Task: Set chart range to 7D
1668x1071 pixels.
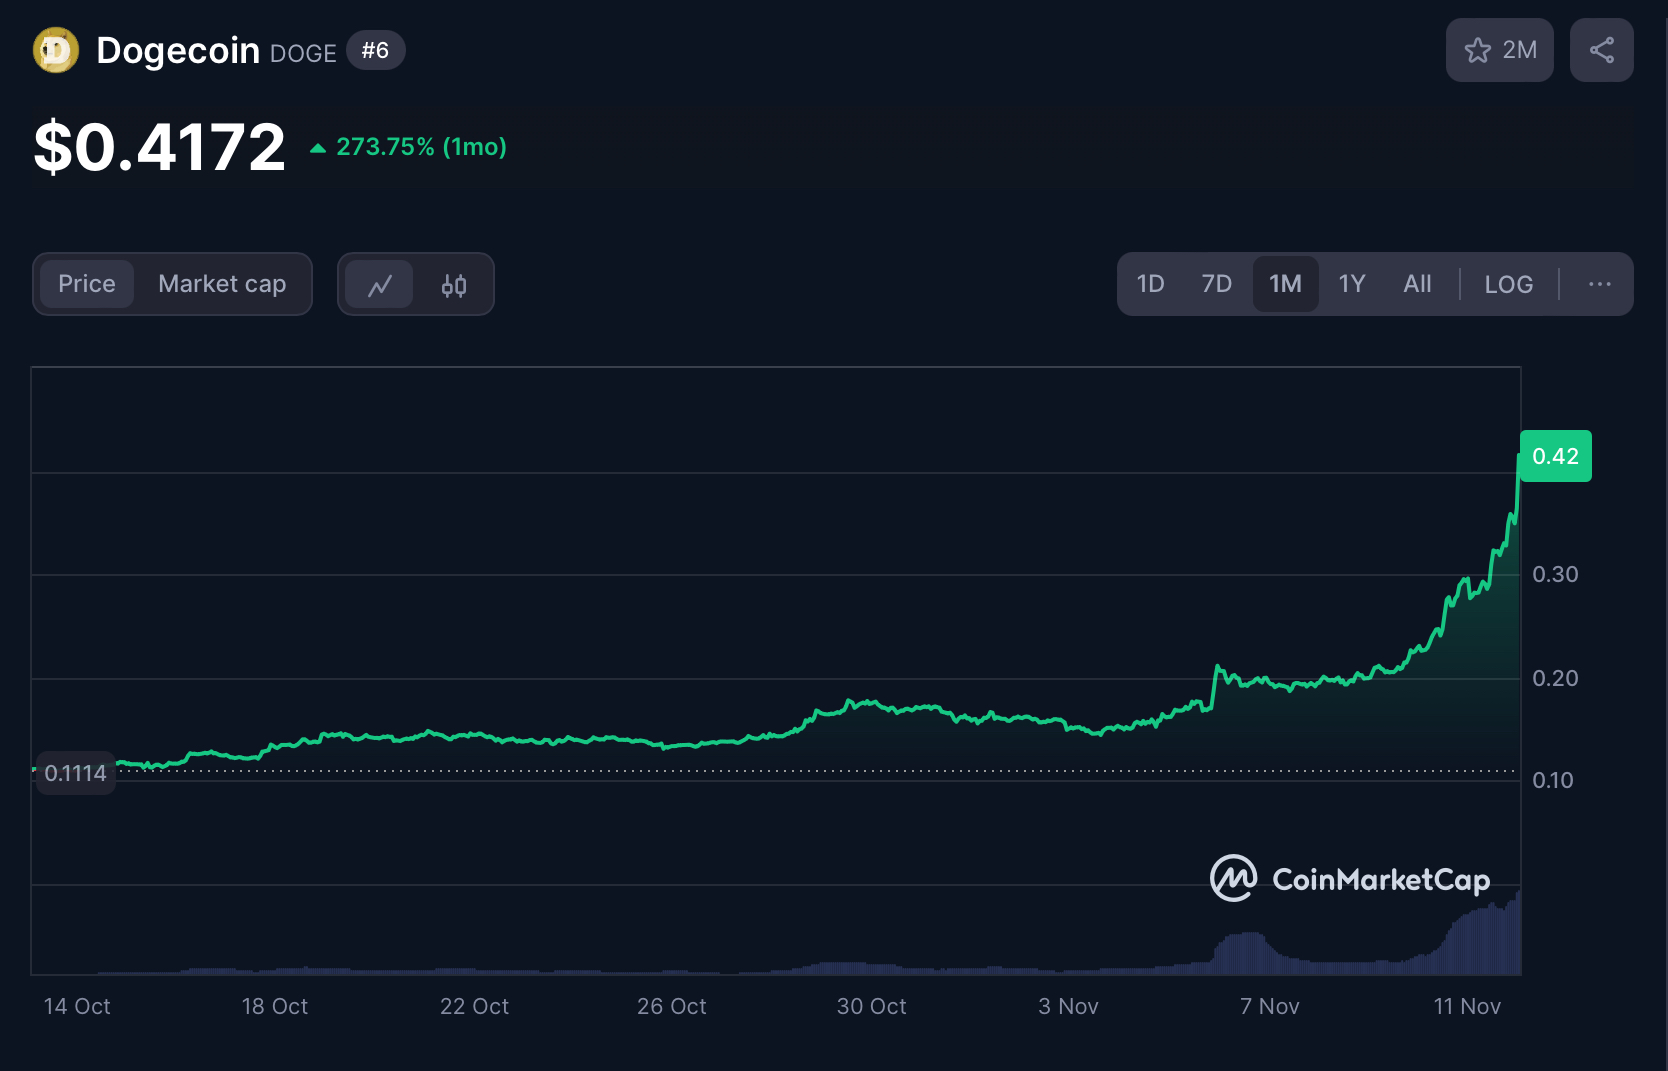Action: (x=1216, y=284)
